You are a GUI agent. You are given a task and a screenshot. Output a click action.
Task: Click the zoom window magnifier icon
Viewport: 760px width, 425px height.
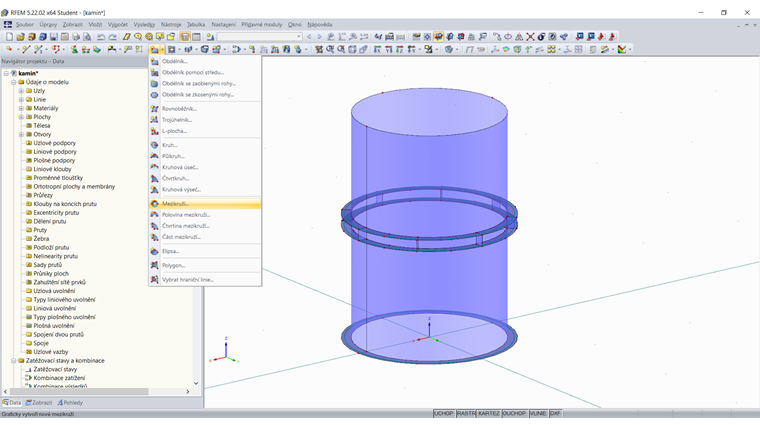point(330,49)
